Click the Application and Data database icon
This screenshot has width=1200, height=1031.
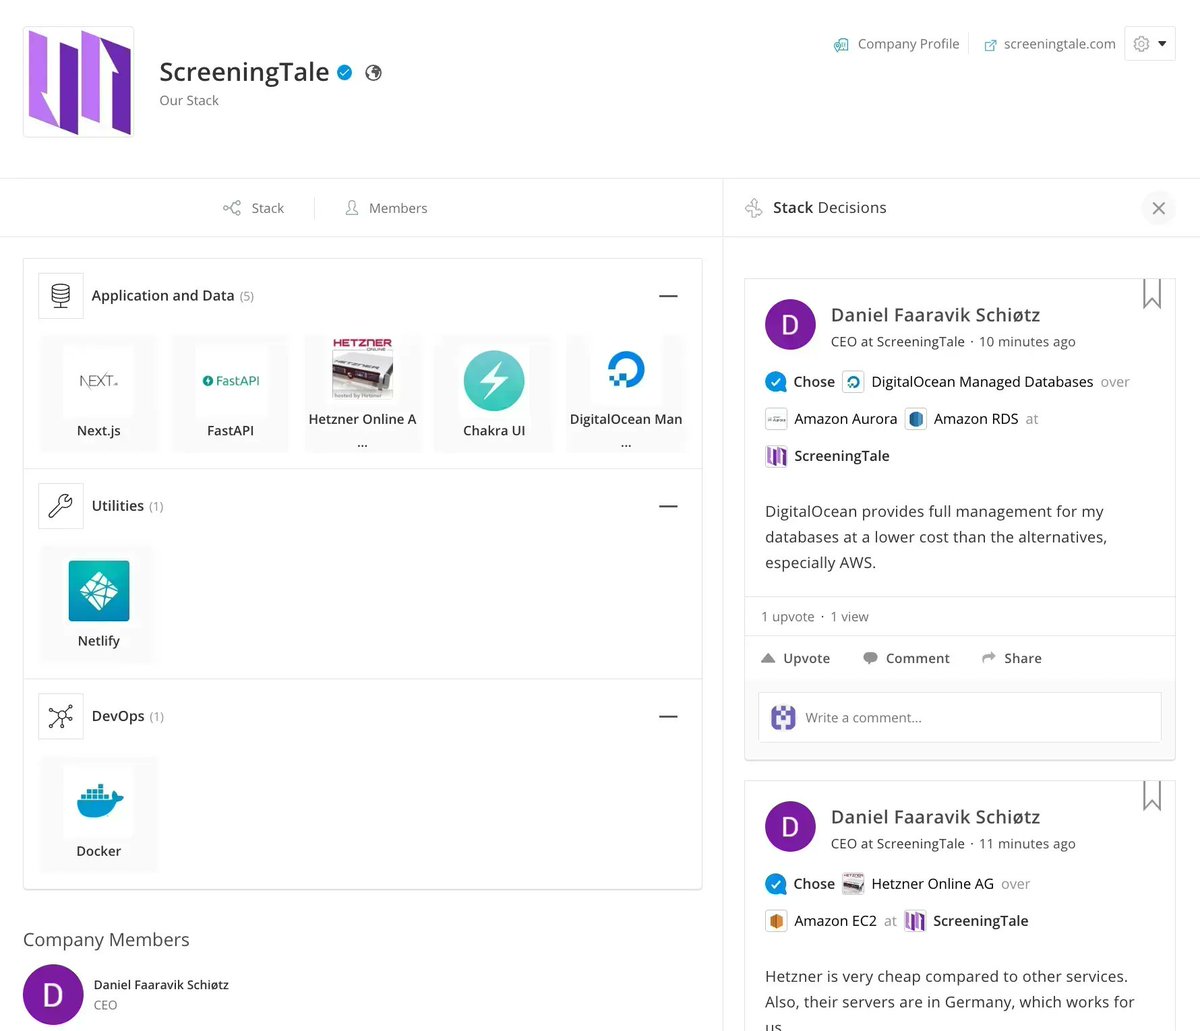click(x=61, y=296)
